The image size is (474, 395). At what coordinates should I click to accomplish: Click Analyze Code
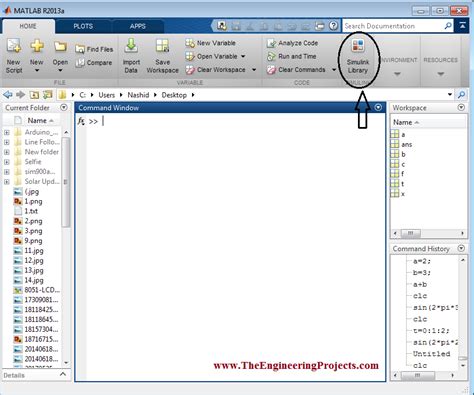click(292, 43)
